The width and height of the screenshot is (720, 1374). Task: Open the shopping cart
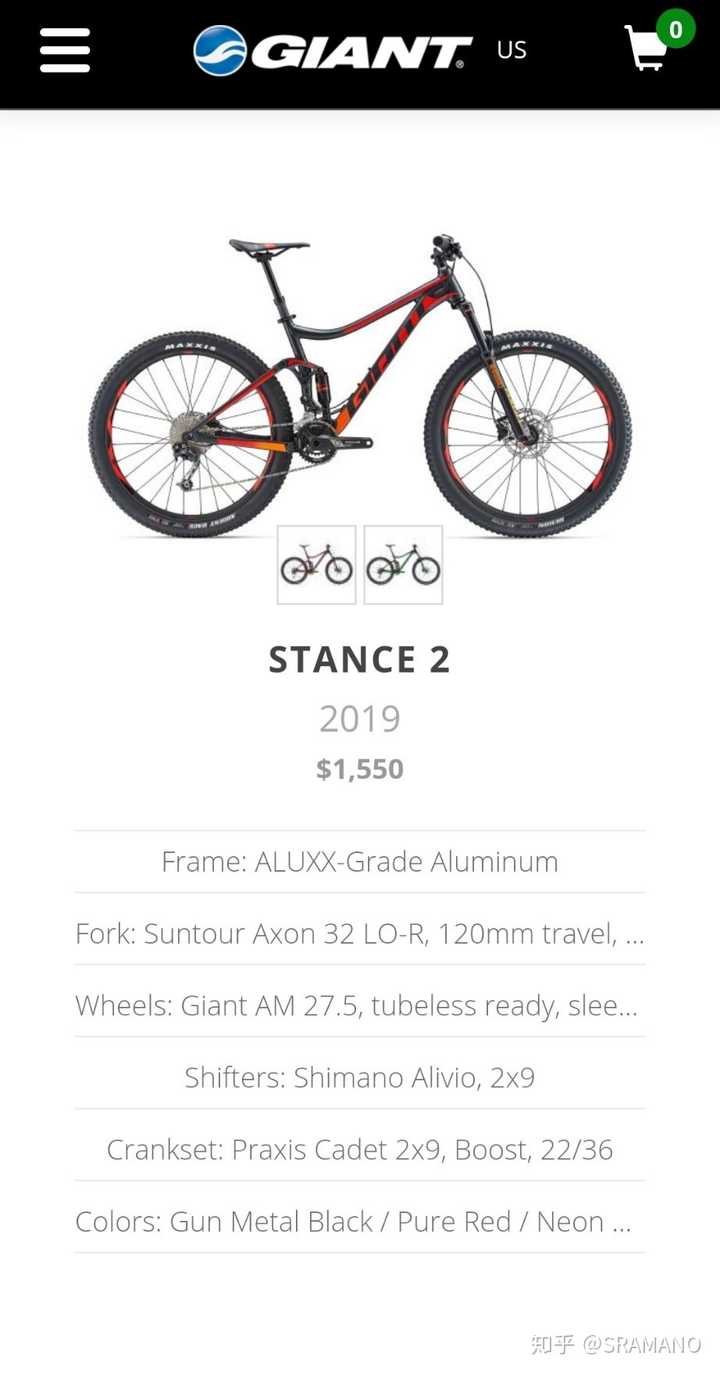tap(646, 49)
